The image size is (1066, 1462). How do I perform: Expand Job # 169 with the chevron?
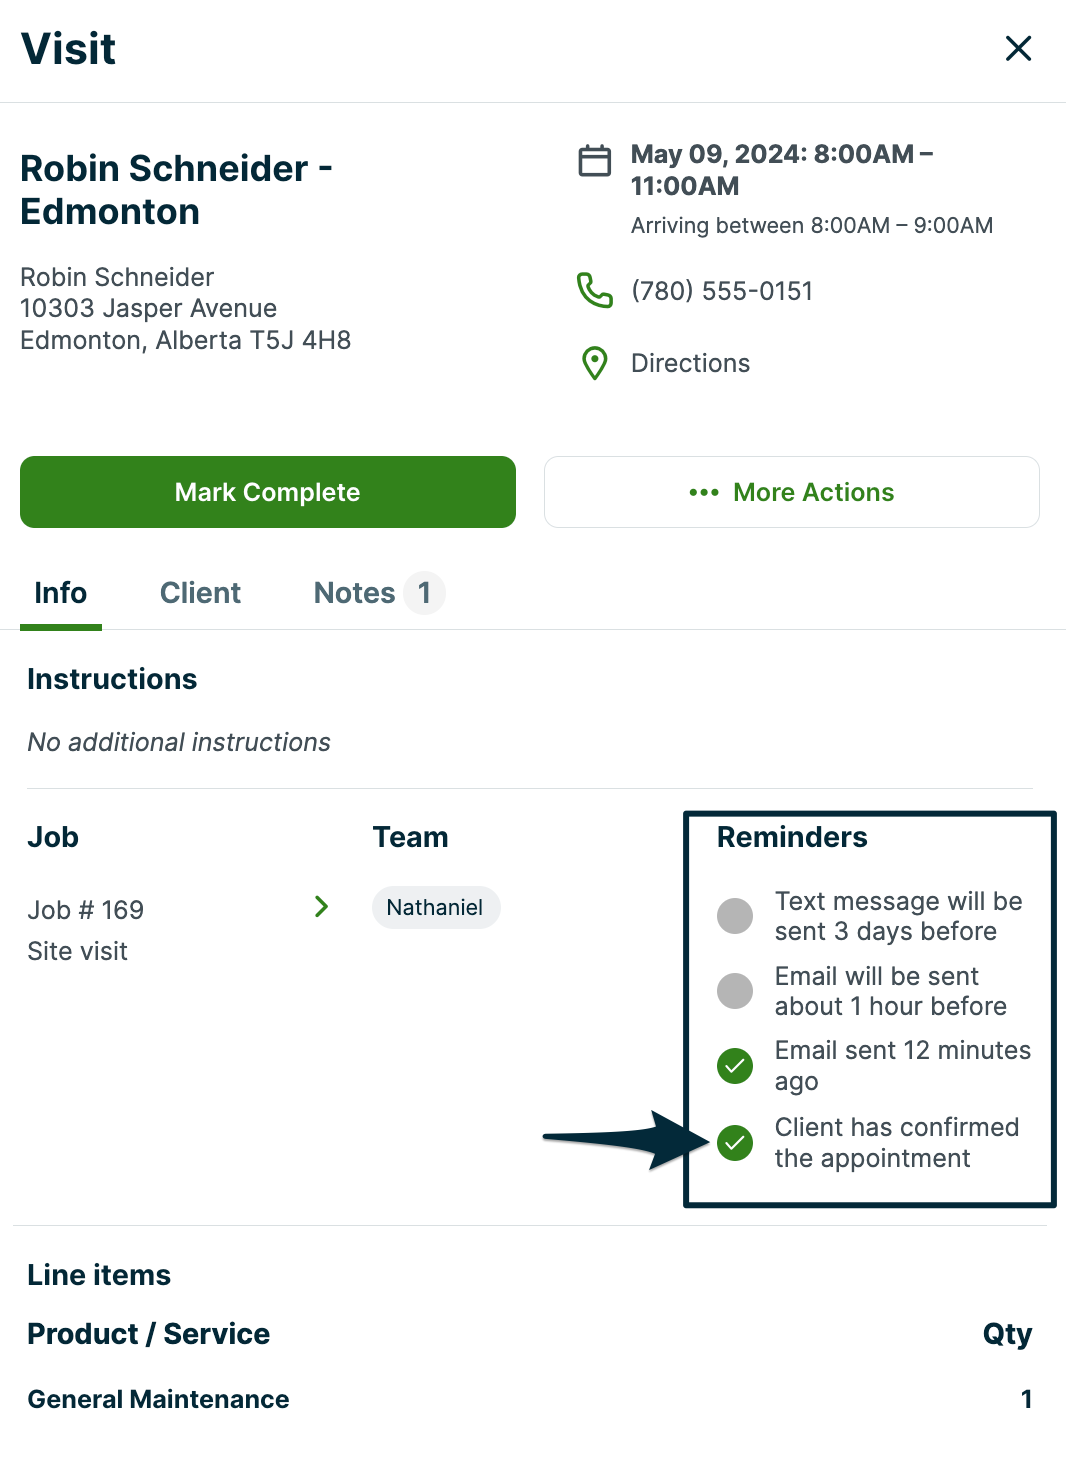pyautogui.click(x=321, y=907)
